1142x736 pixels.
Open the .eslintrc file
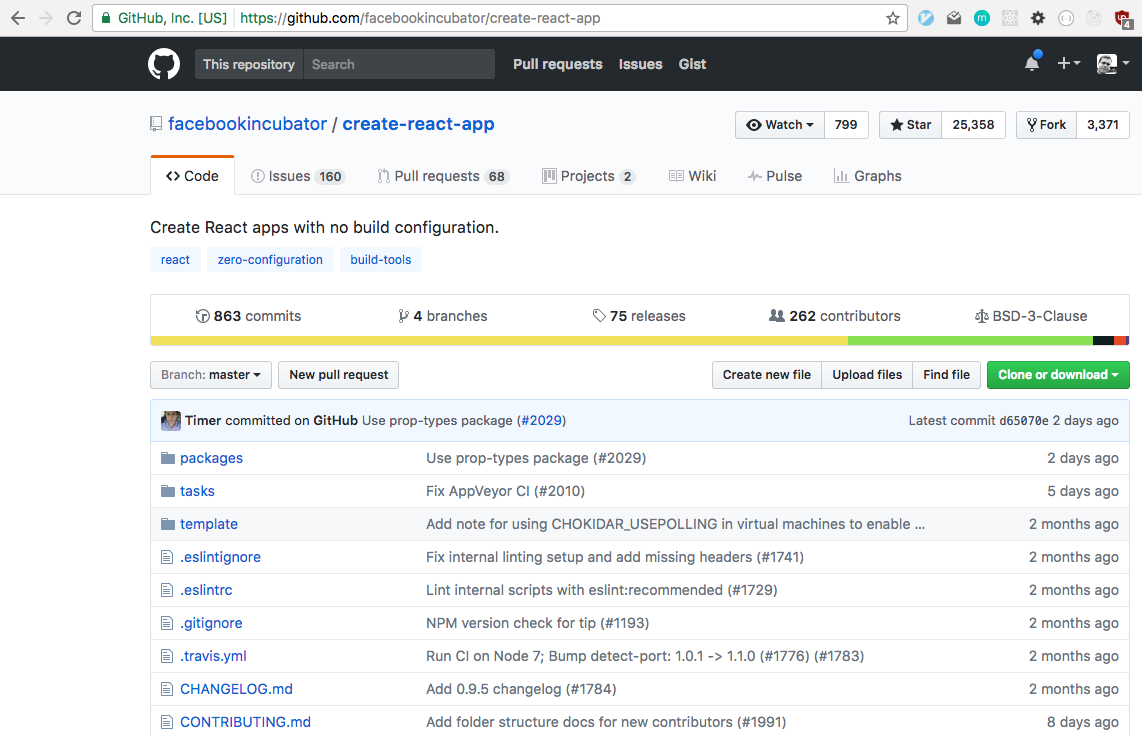[206, 590]
